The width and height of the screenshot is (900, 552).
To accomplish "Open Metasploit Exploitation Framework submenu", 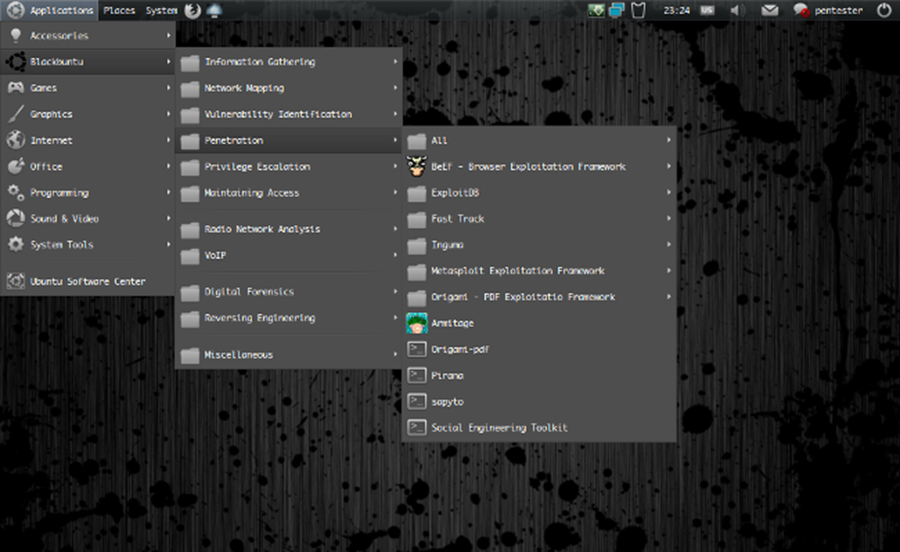I will (x=540, y=271).
